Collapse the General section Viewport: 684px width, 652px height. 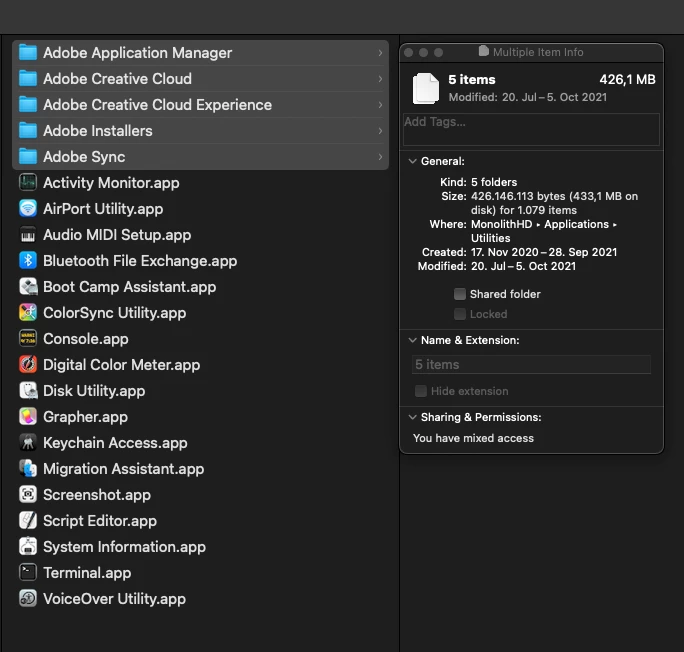[x=412, y=161]
